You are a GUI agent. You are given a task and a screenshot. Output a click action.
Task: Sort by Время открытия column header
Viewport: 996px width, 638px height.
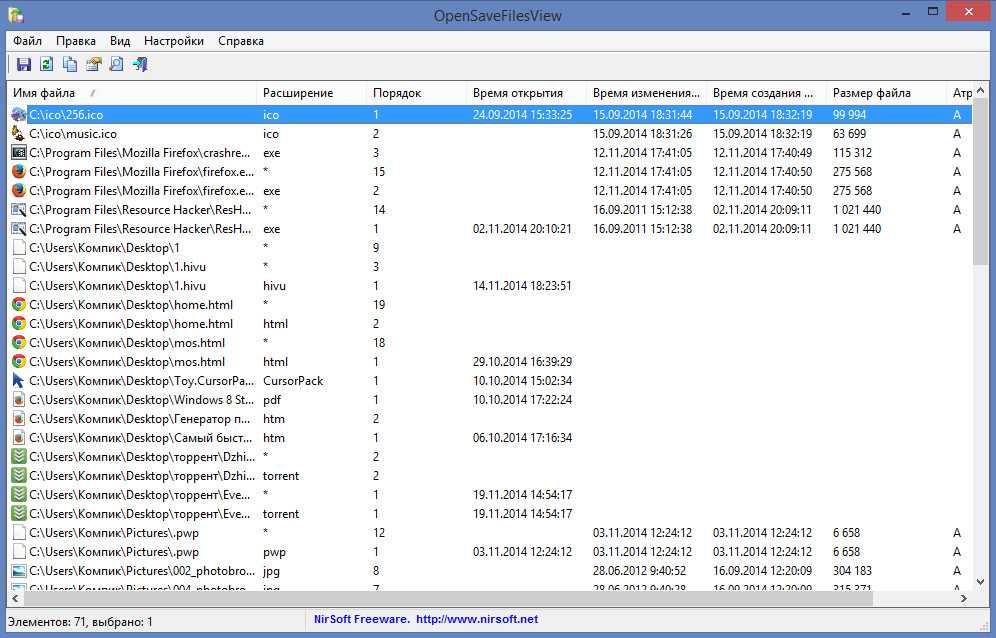[x=517, y=93]
